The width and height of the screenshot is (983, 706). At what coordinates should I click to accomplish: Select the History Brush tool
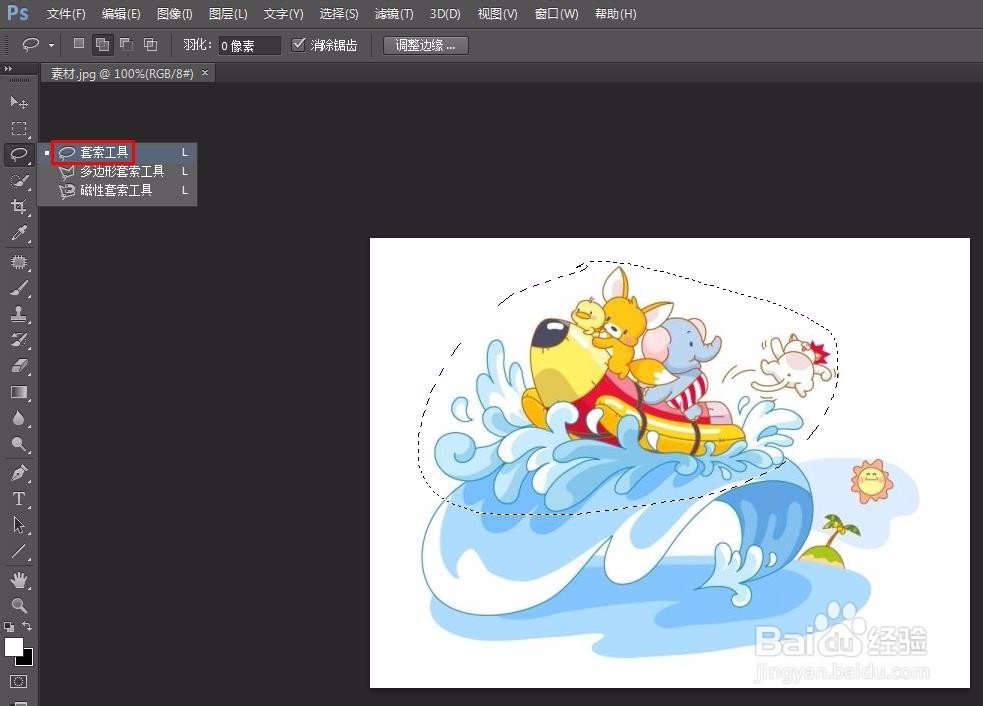19,340
